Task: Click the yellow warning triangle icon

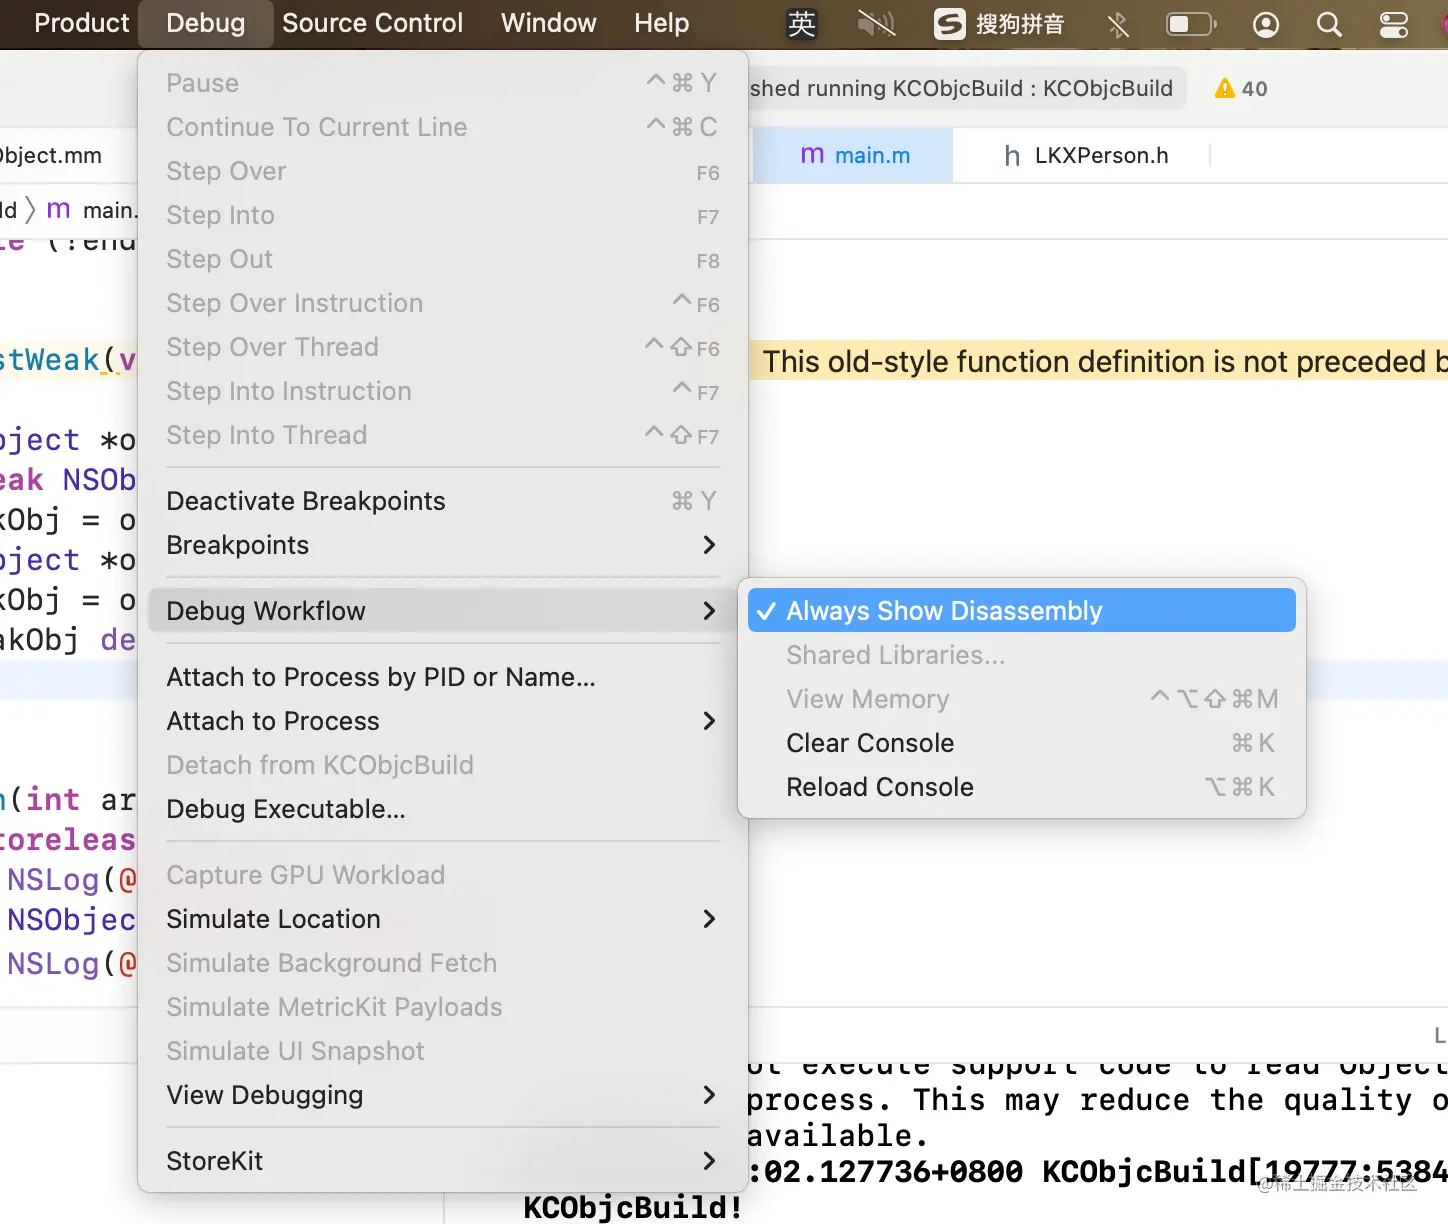Action: (1224, 89)
